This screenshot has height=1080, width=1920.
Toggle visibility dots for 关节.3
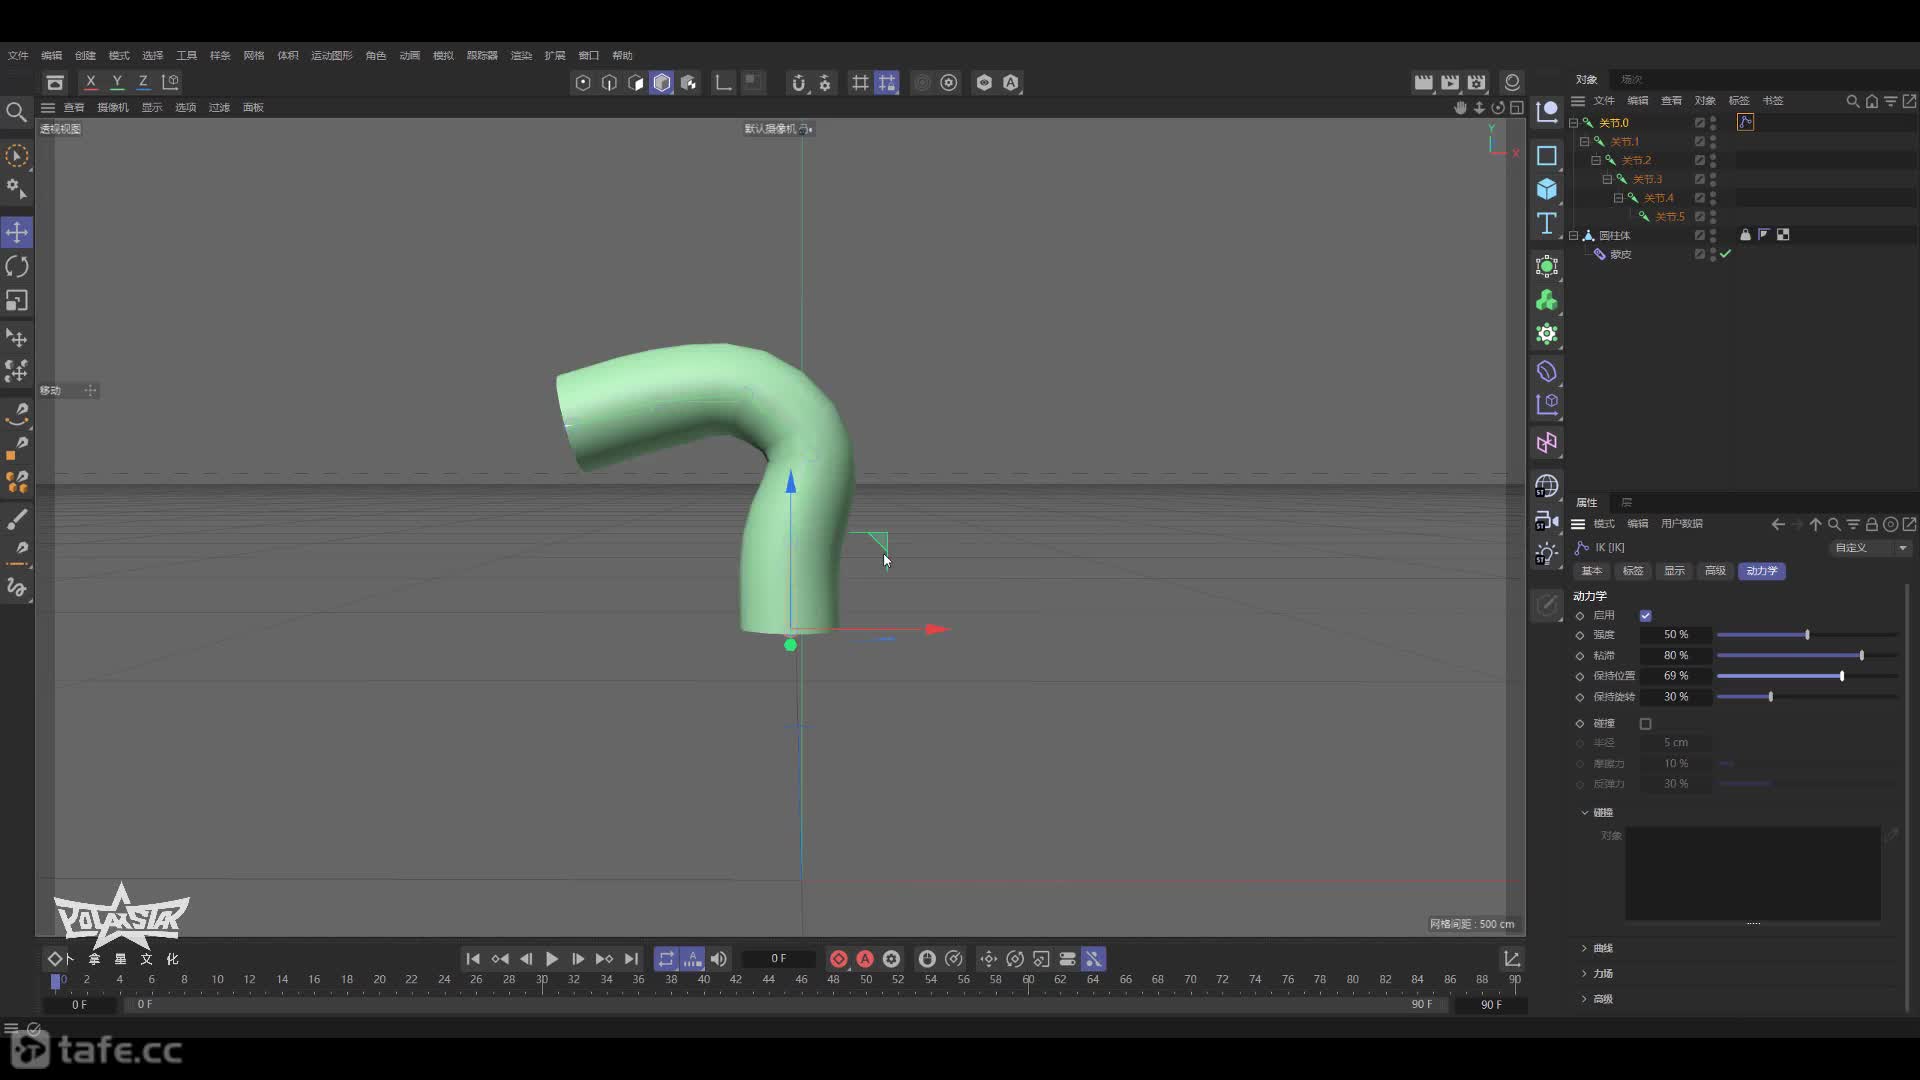coord(1713,179)
